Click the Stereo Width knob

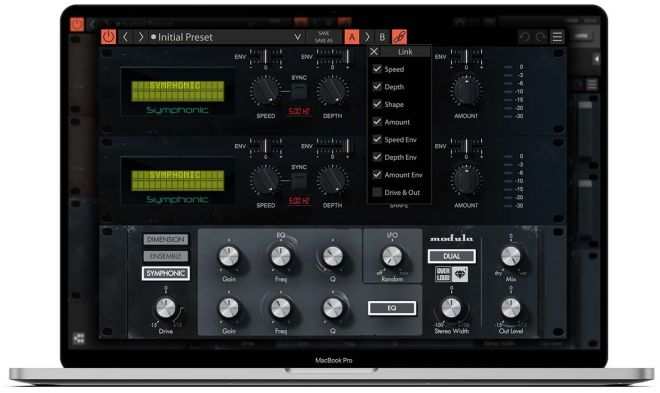click(x=451, y=308)
